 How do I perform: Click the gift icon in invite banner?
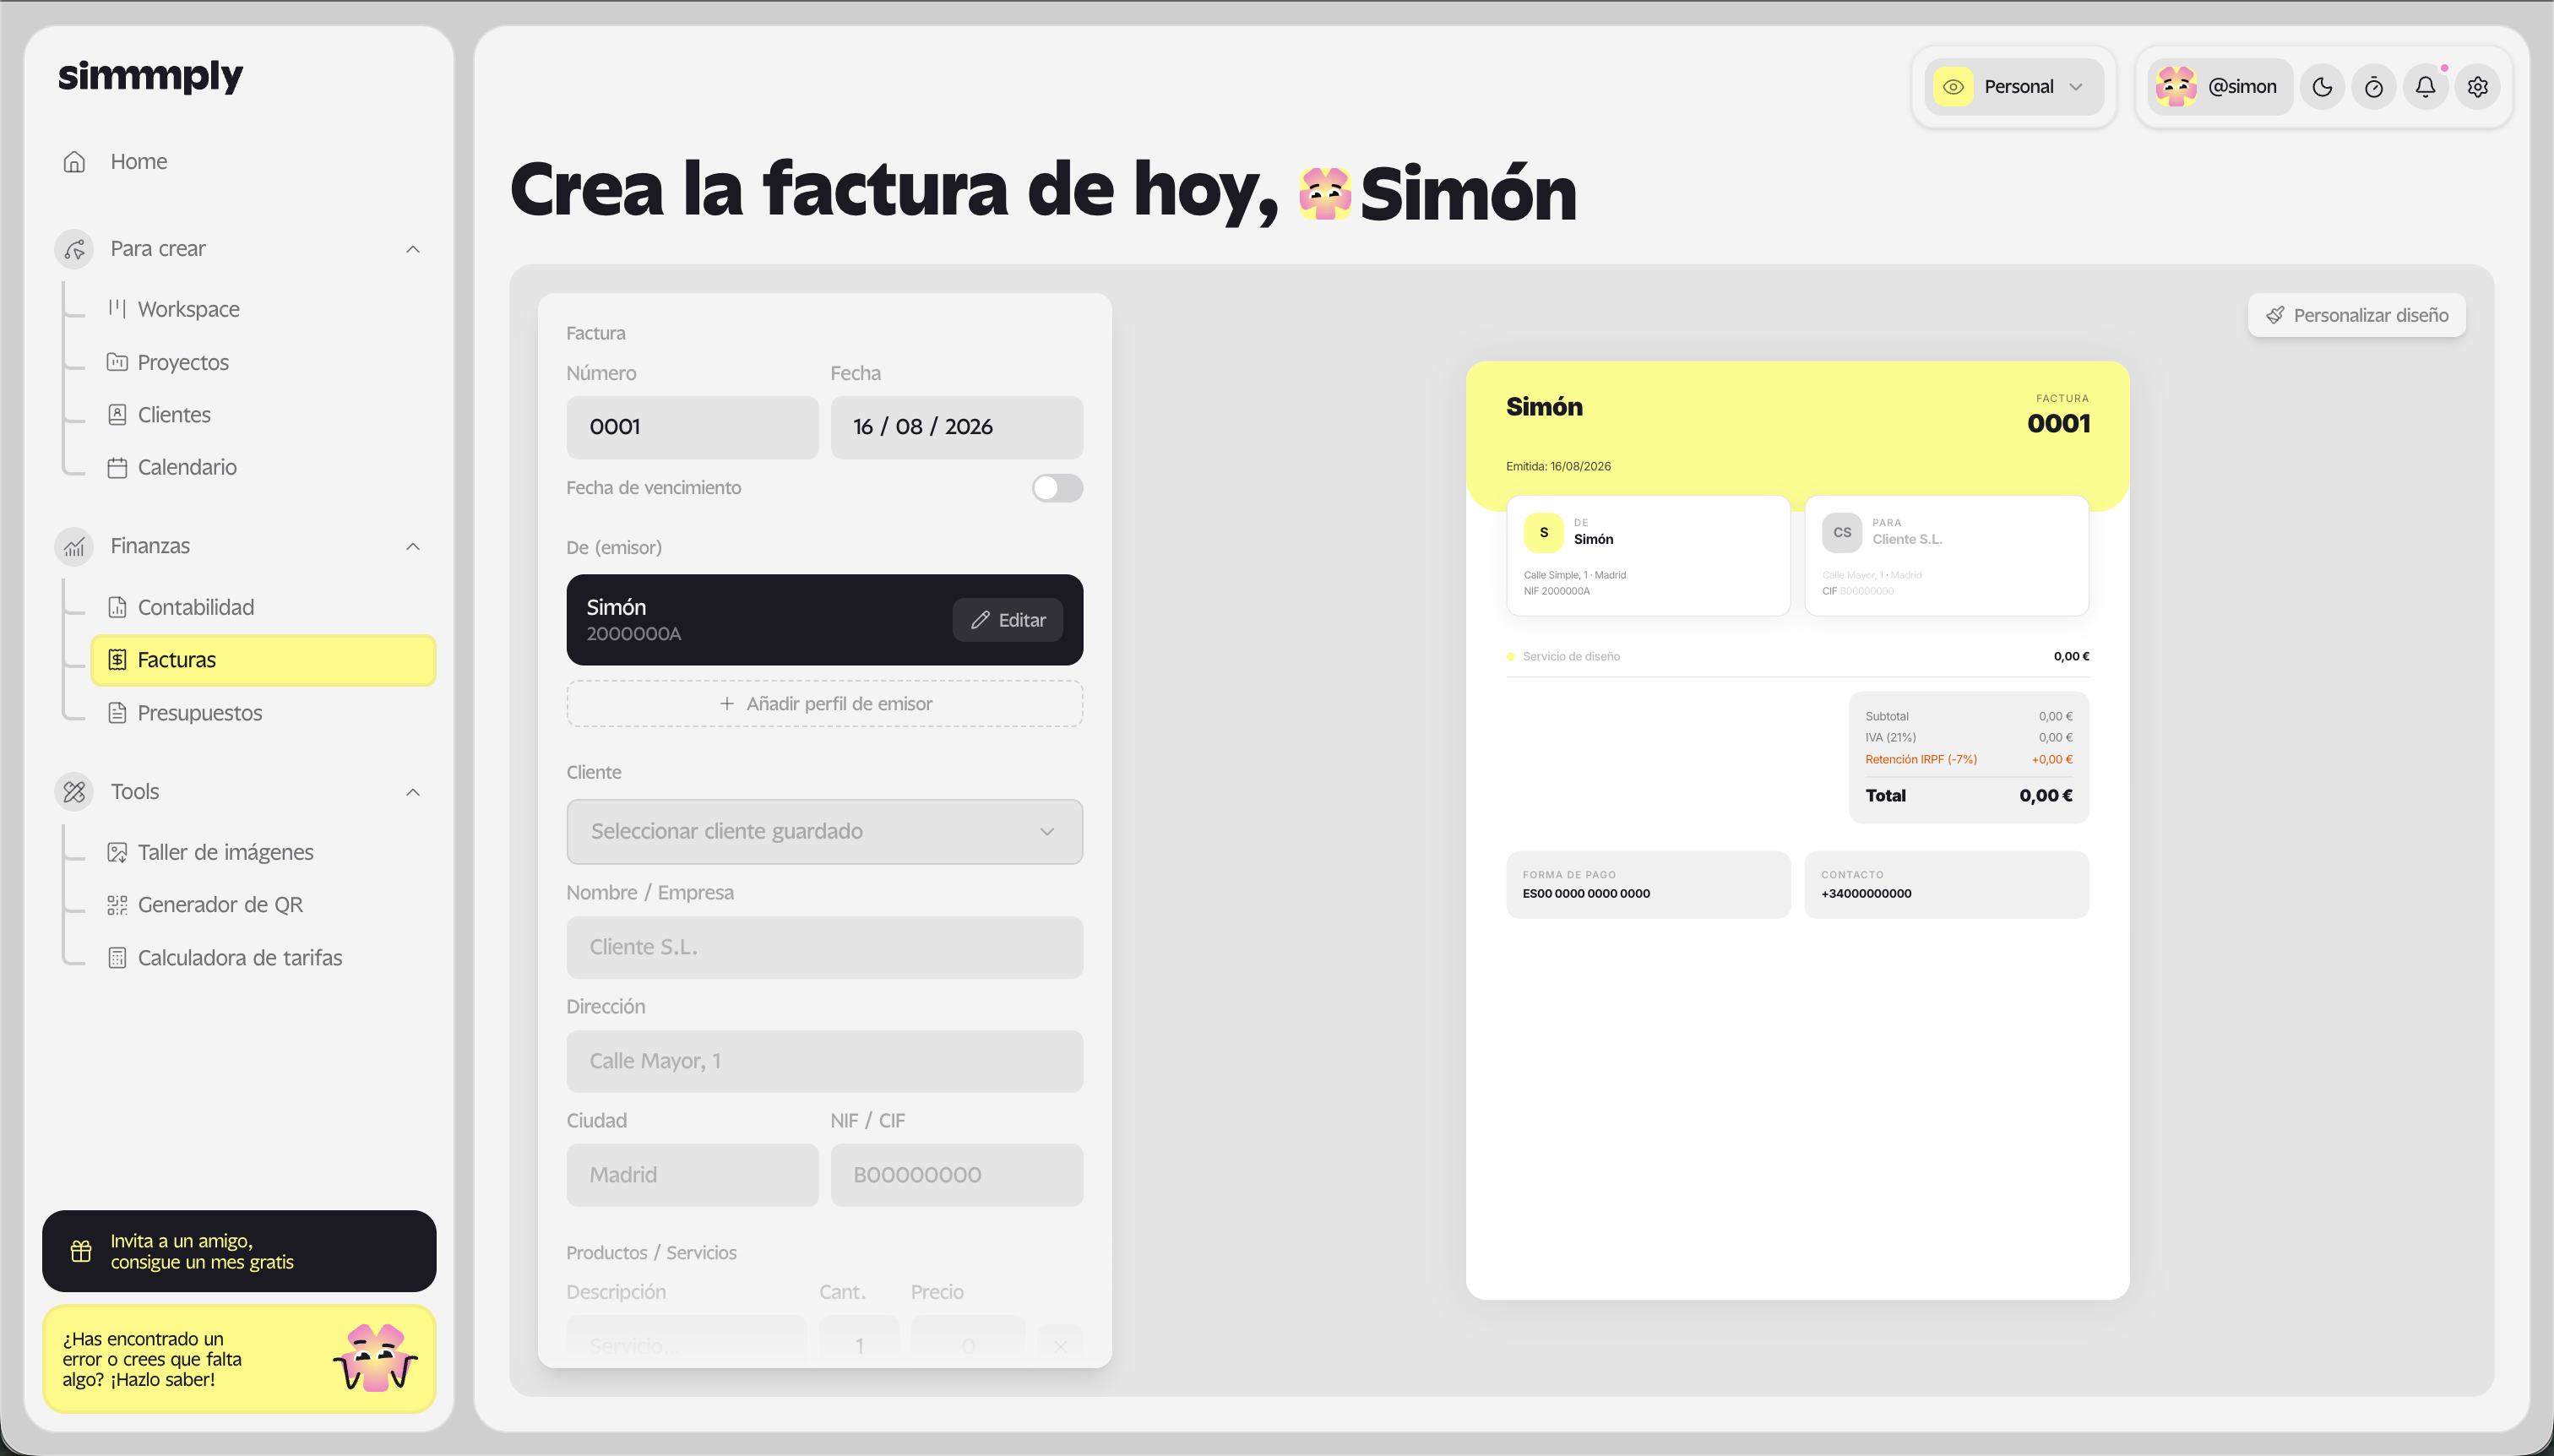[81, 1251]
